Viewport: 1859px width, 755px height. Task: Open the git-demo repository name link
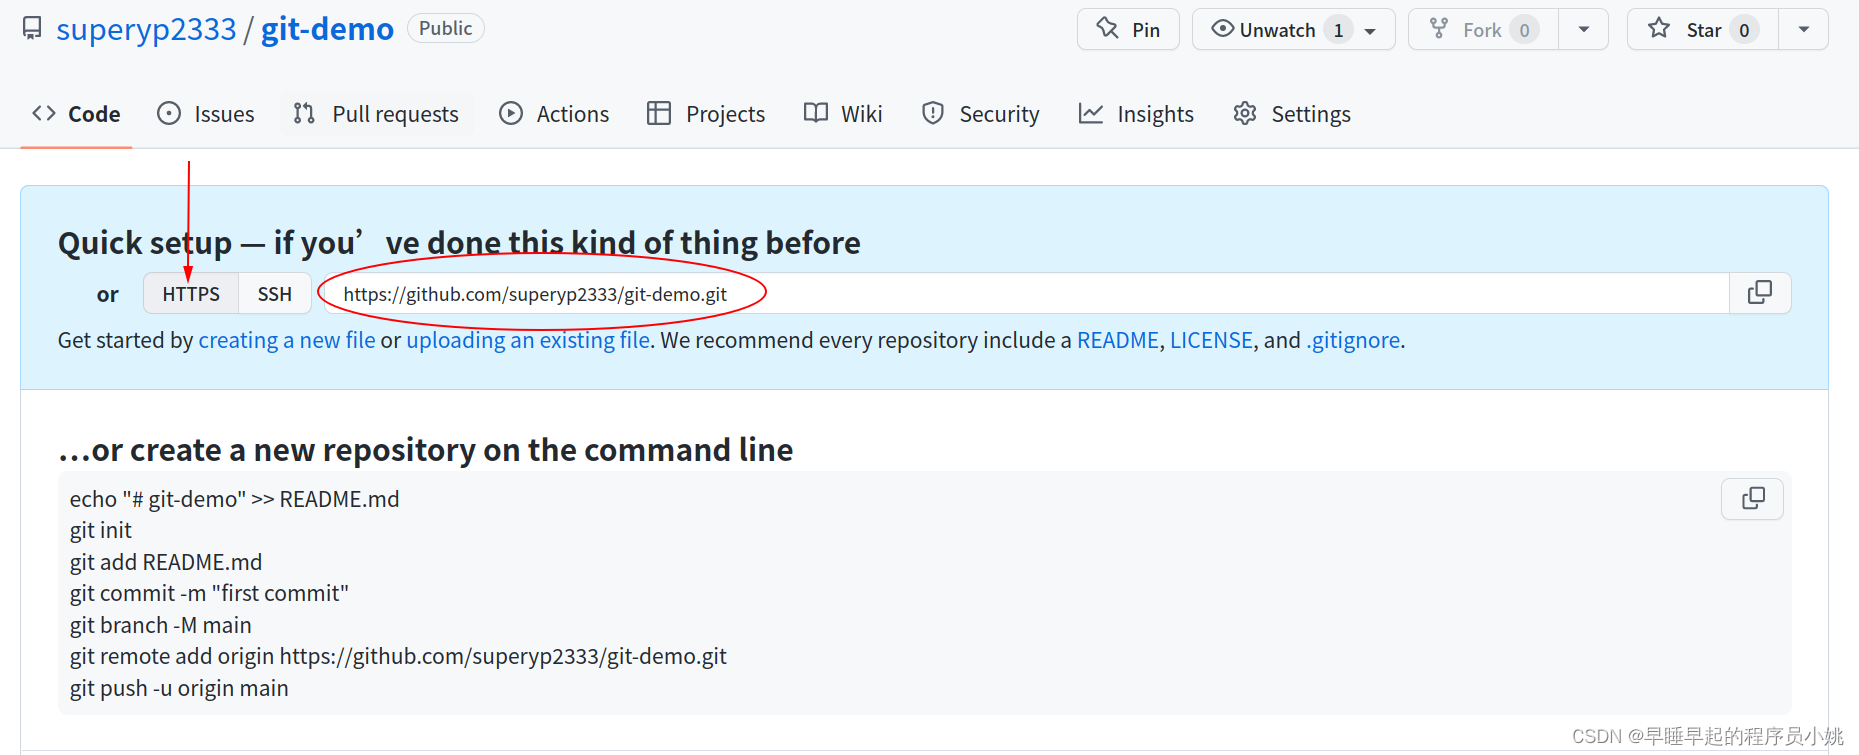click(x=327, y=29)
